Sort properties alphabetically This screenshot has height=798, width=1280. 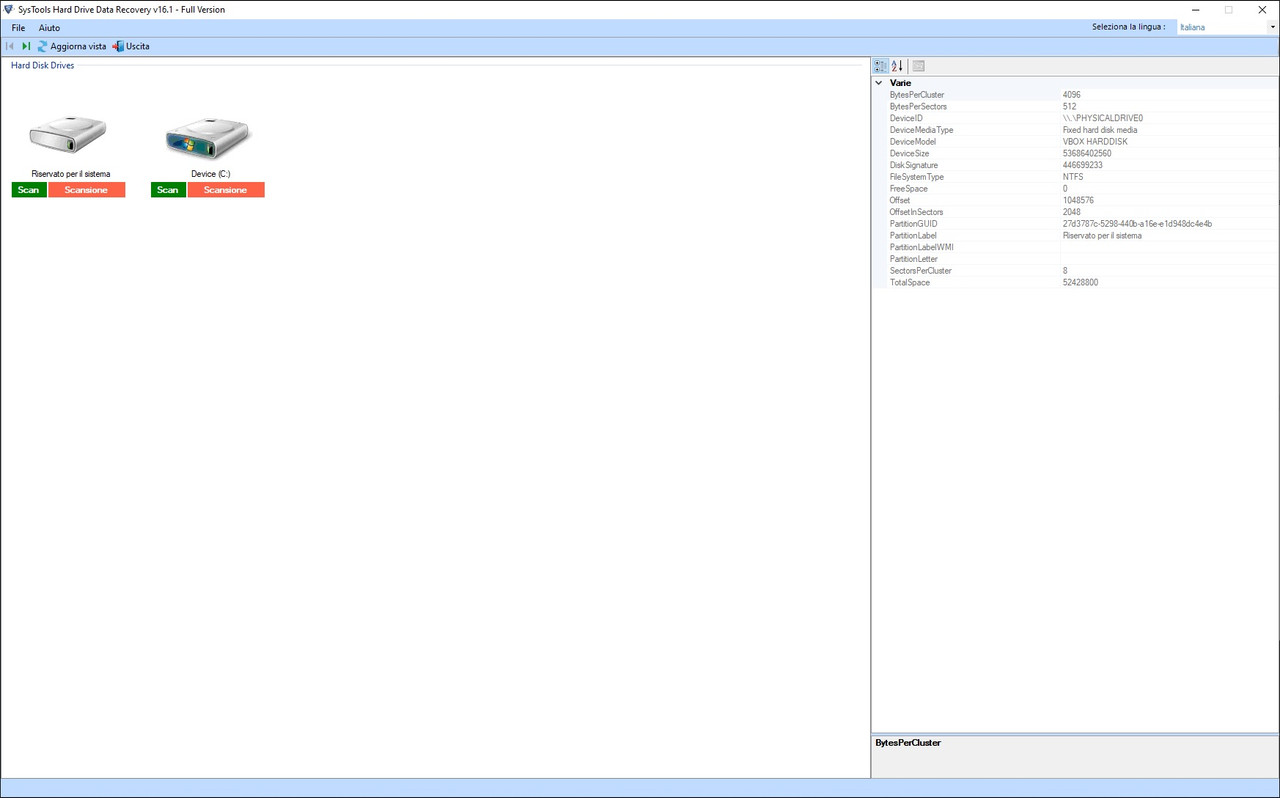pyautogui.click(x=897, y=66)
